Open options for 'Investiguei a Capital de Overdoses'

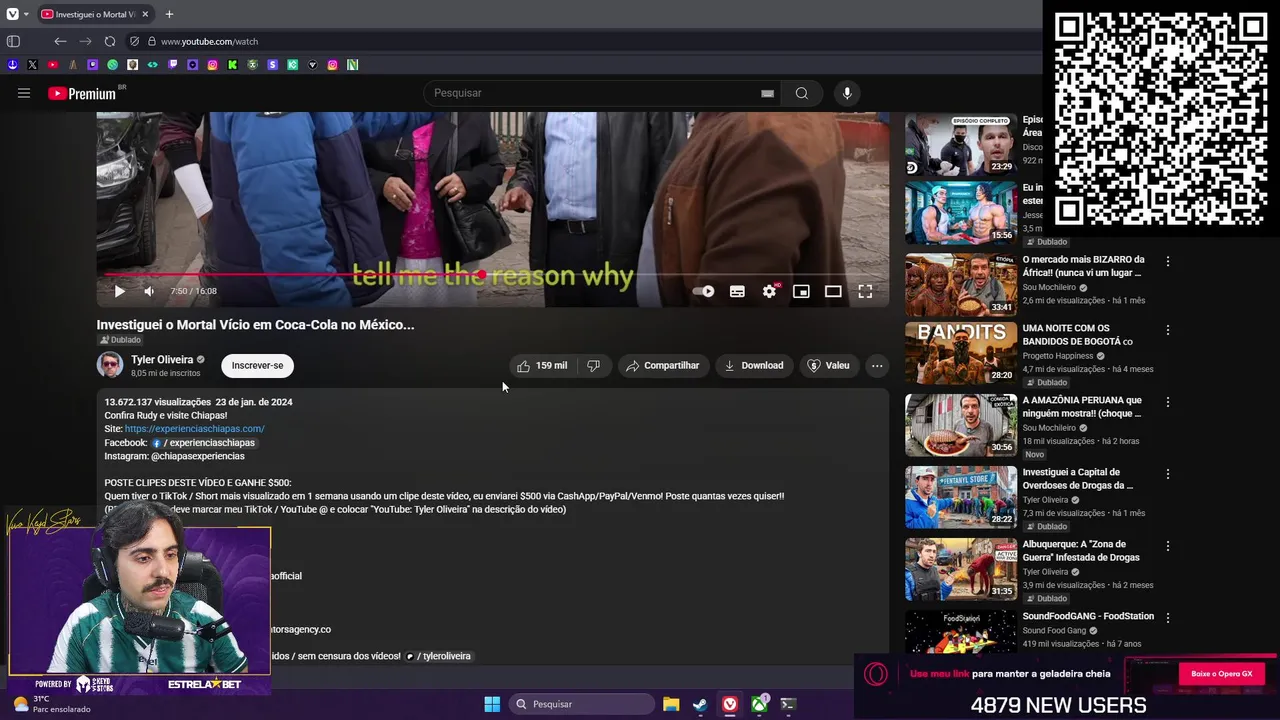1167,474
